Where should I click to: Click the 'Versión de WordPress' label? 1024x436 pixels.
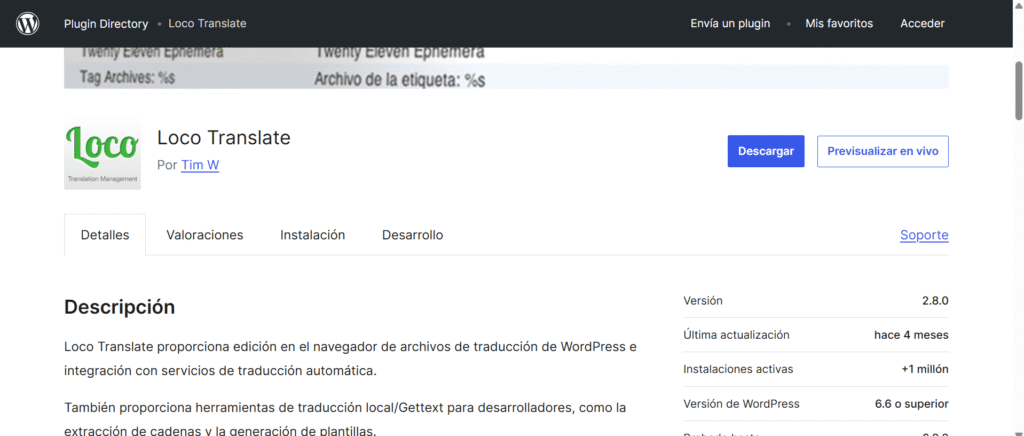point(741,403)
